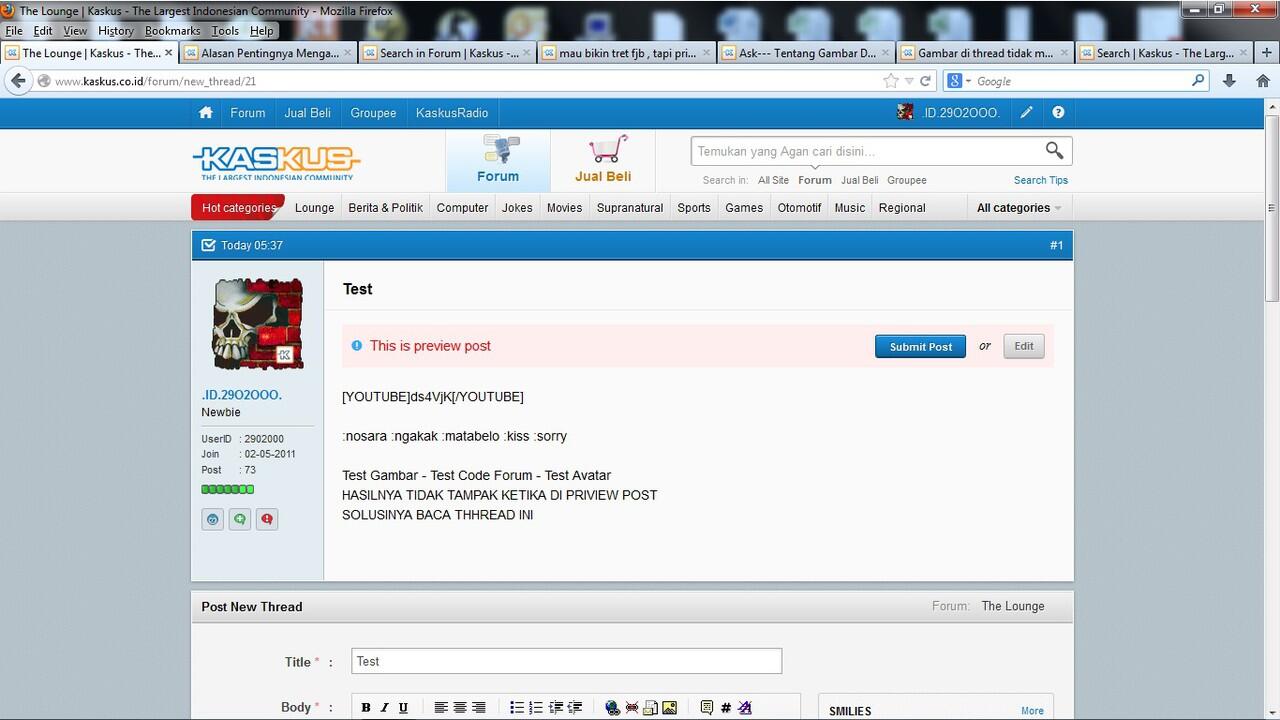Switch to 'Search in Forum | Kaskus' tab
This screenshot has width=1280, height=720.
point(448,53)
